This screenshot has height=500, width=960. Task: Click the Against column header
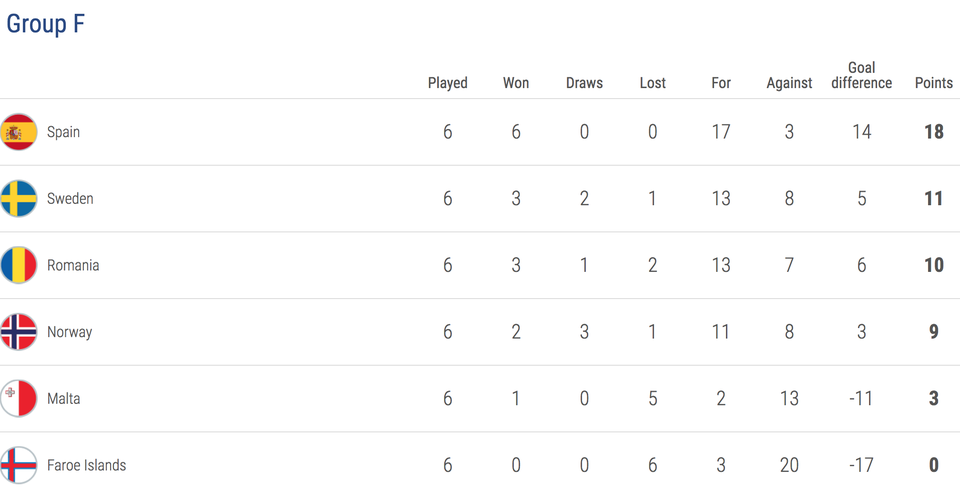[x=789, y=83]
